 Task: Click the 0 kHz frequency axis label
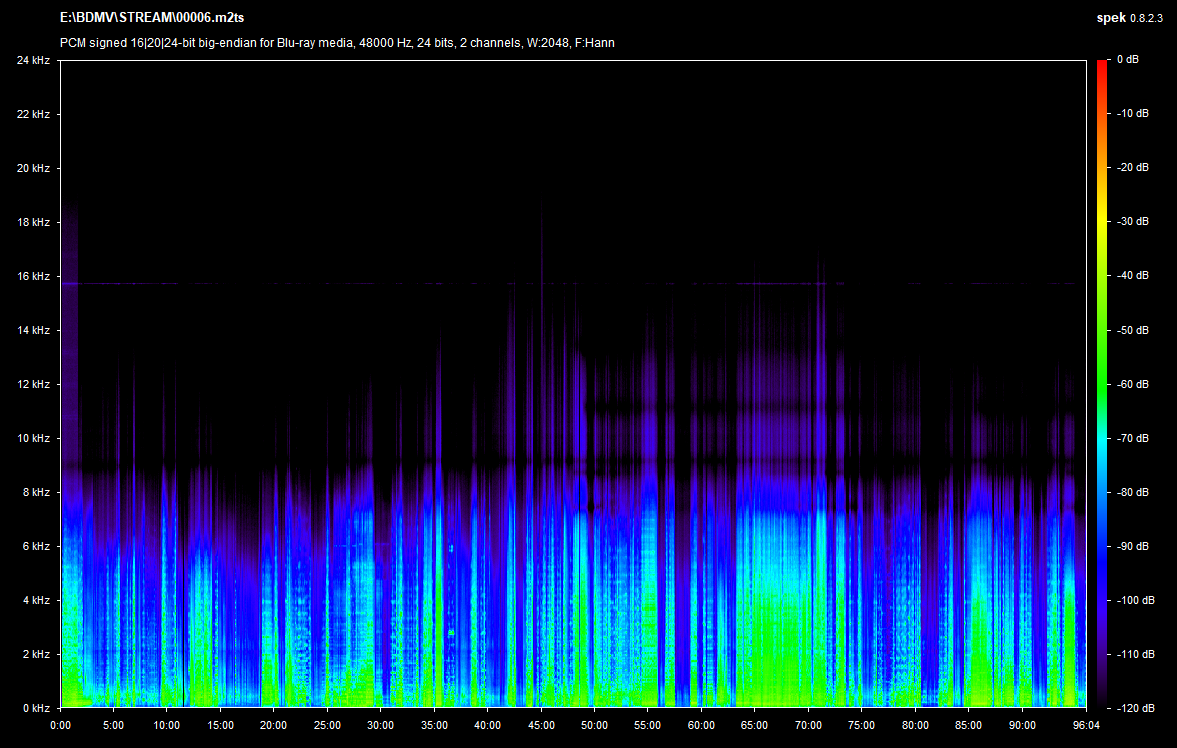(36, 708)
